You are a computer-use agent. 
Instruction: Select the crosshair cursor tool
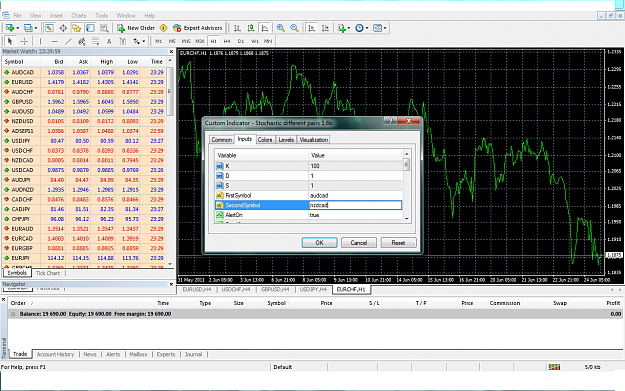point(24,41)
